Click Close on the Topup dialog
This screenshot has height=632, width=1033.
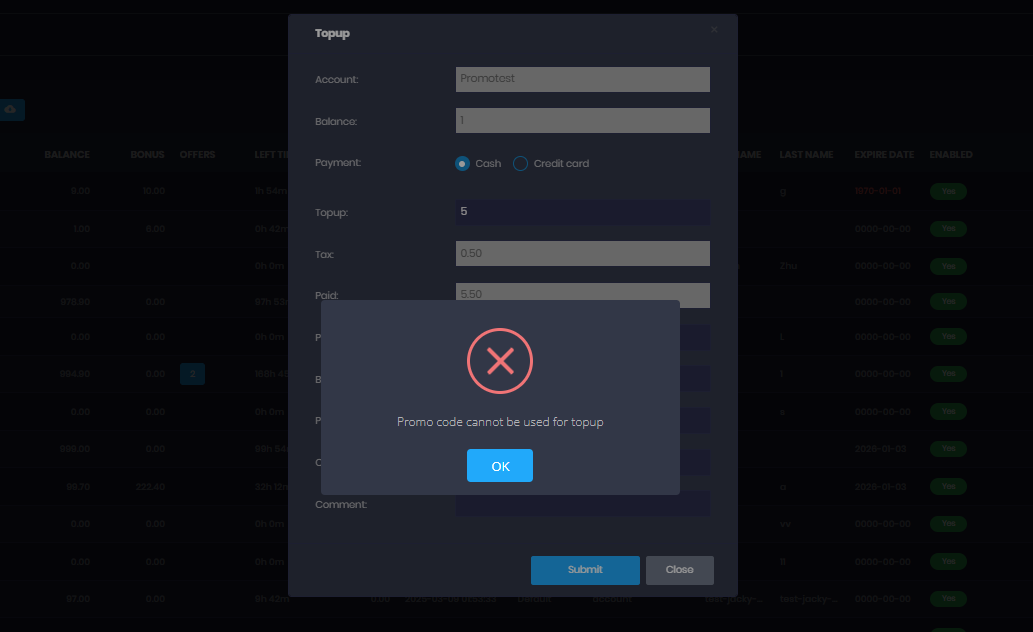click(679, 570)
